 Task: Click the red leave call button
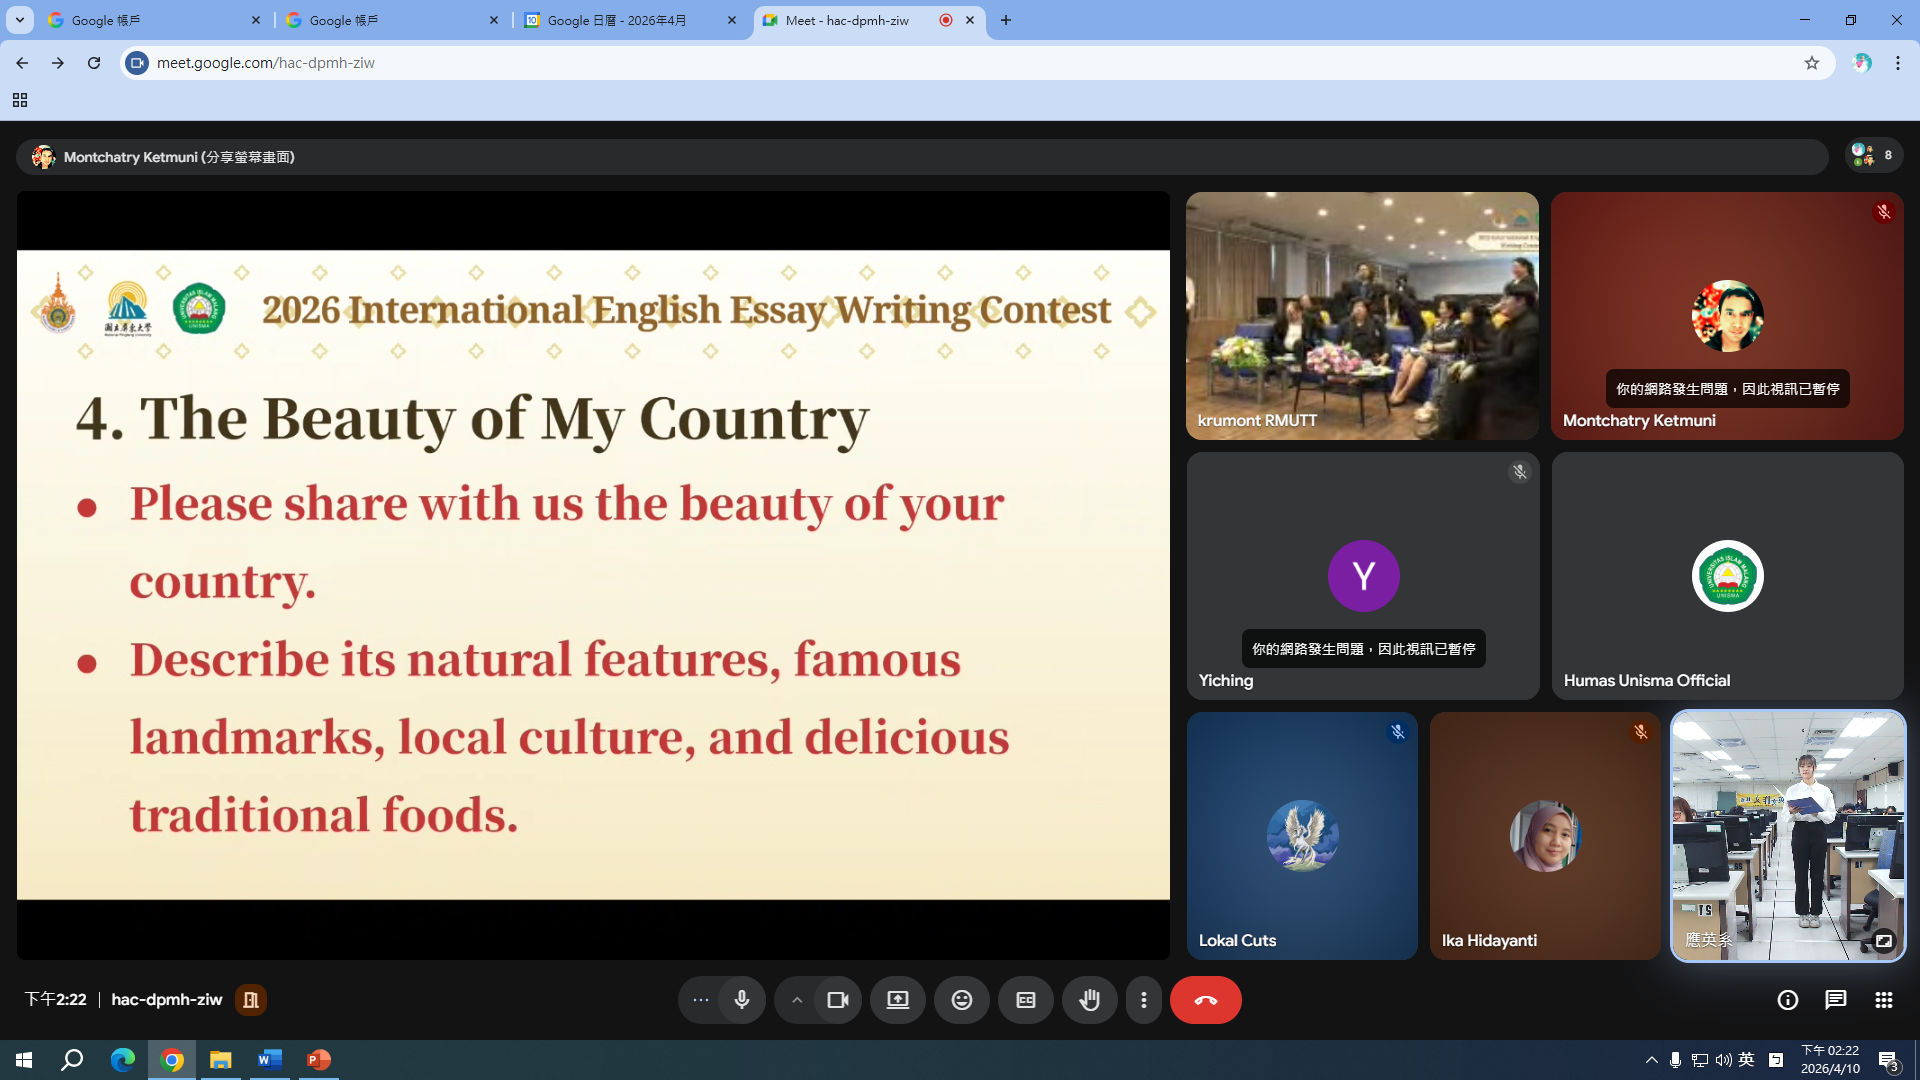[x=1205, y=1000]
